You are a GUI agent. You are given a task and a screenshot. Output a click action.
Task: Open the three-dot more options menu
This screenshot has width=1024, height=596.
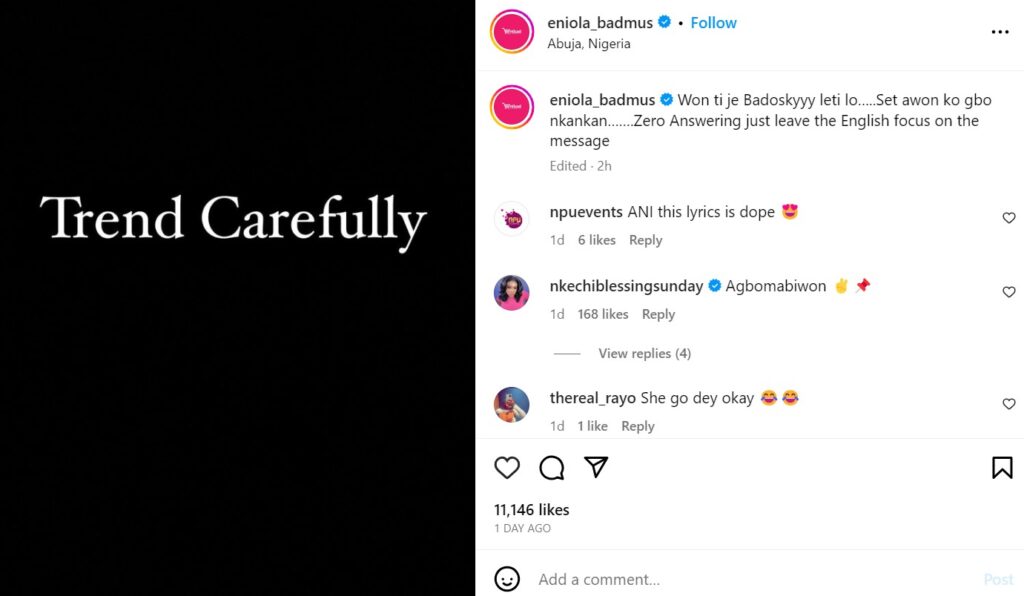coord(1000,32)
